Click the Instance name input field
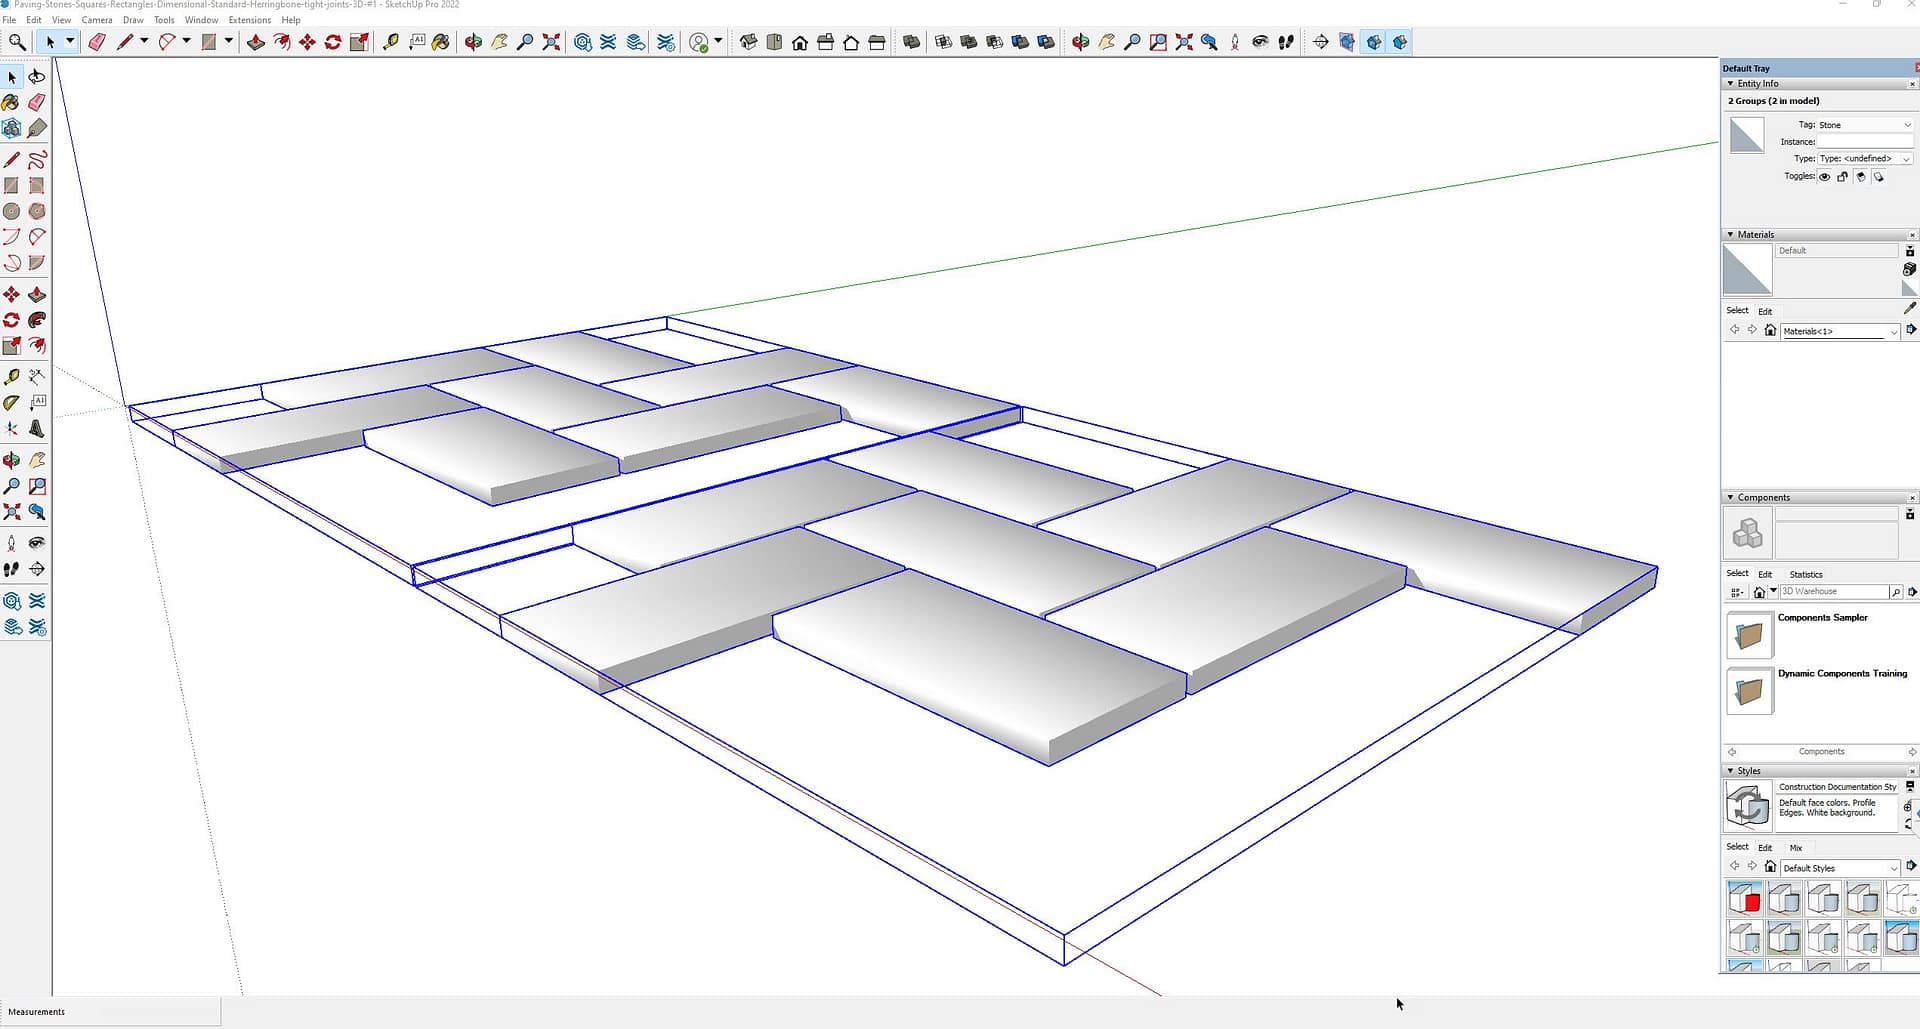The image size is (1920, 1029). 1864,142
